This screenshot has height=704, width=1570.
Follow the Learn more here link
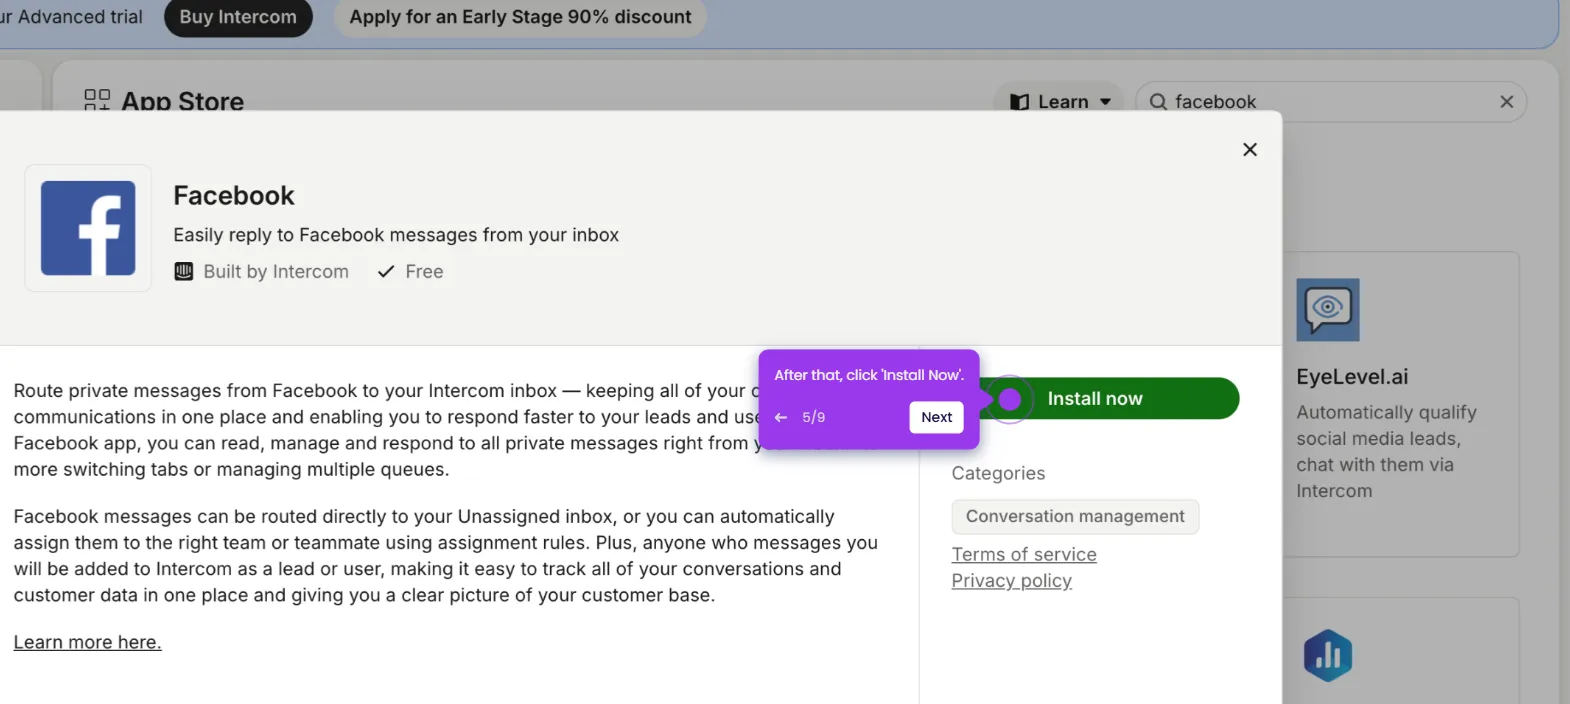[x=87, y=642]
